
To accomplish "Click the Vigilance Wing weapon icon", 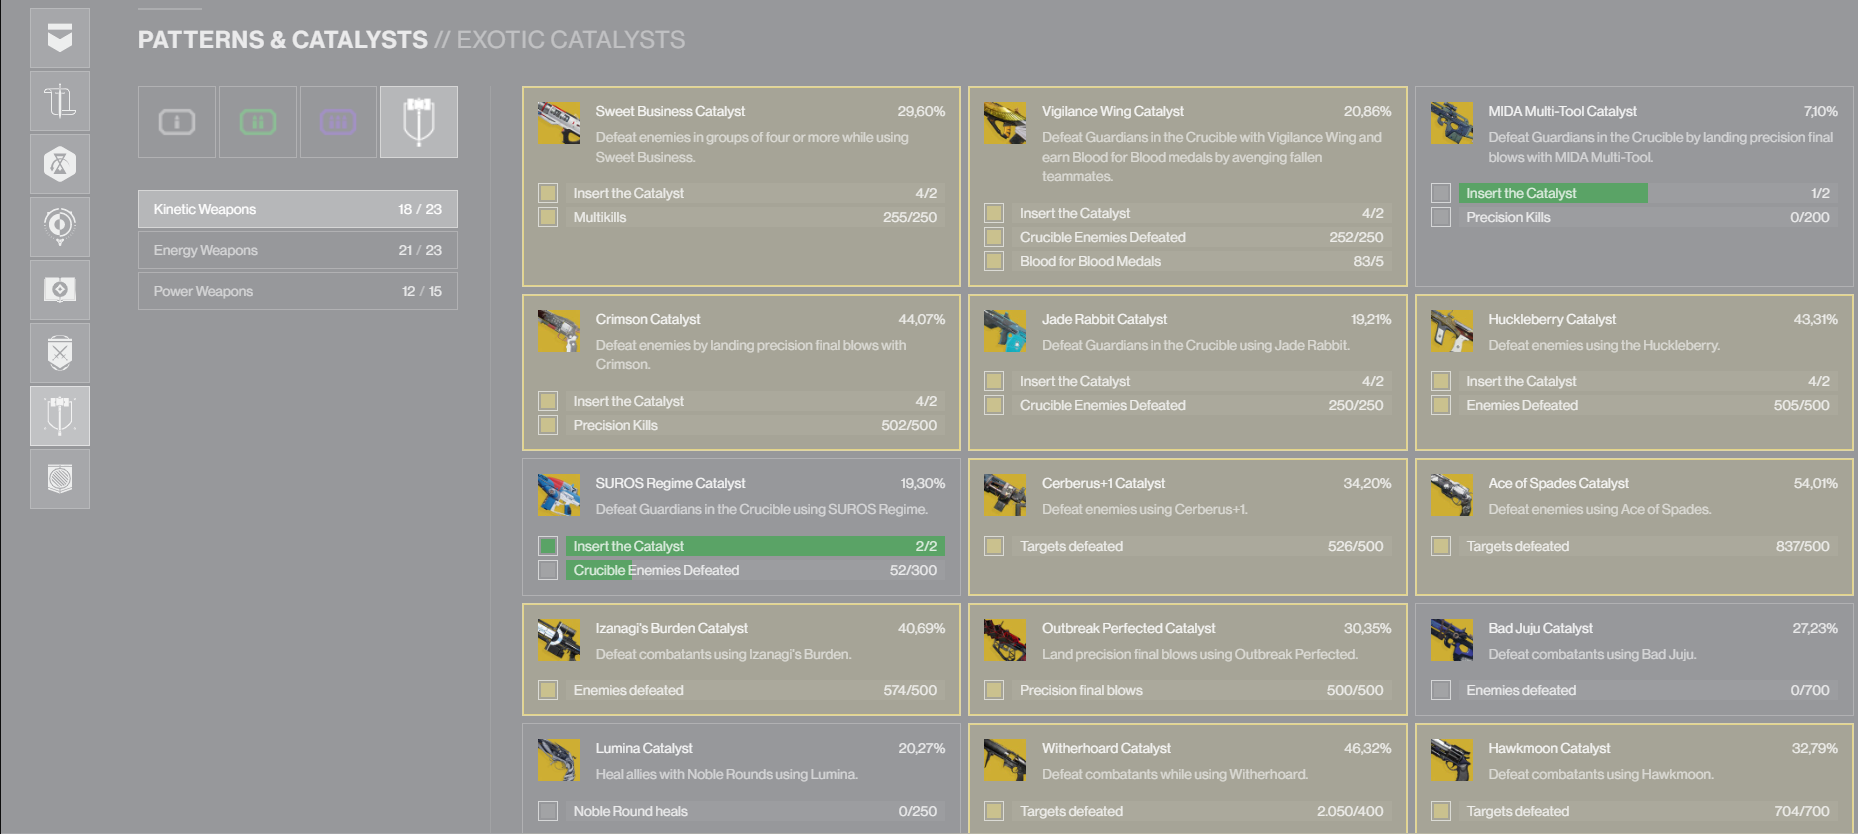I will [x=1005, y=123].
